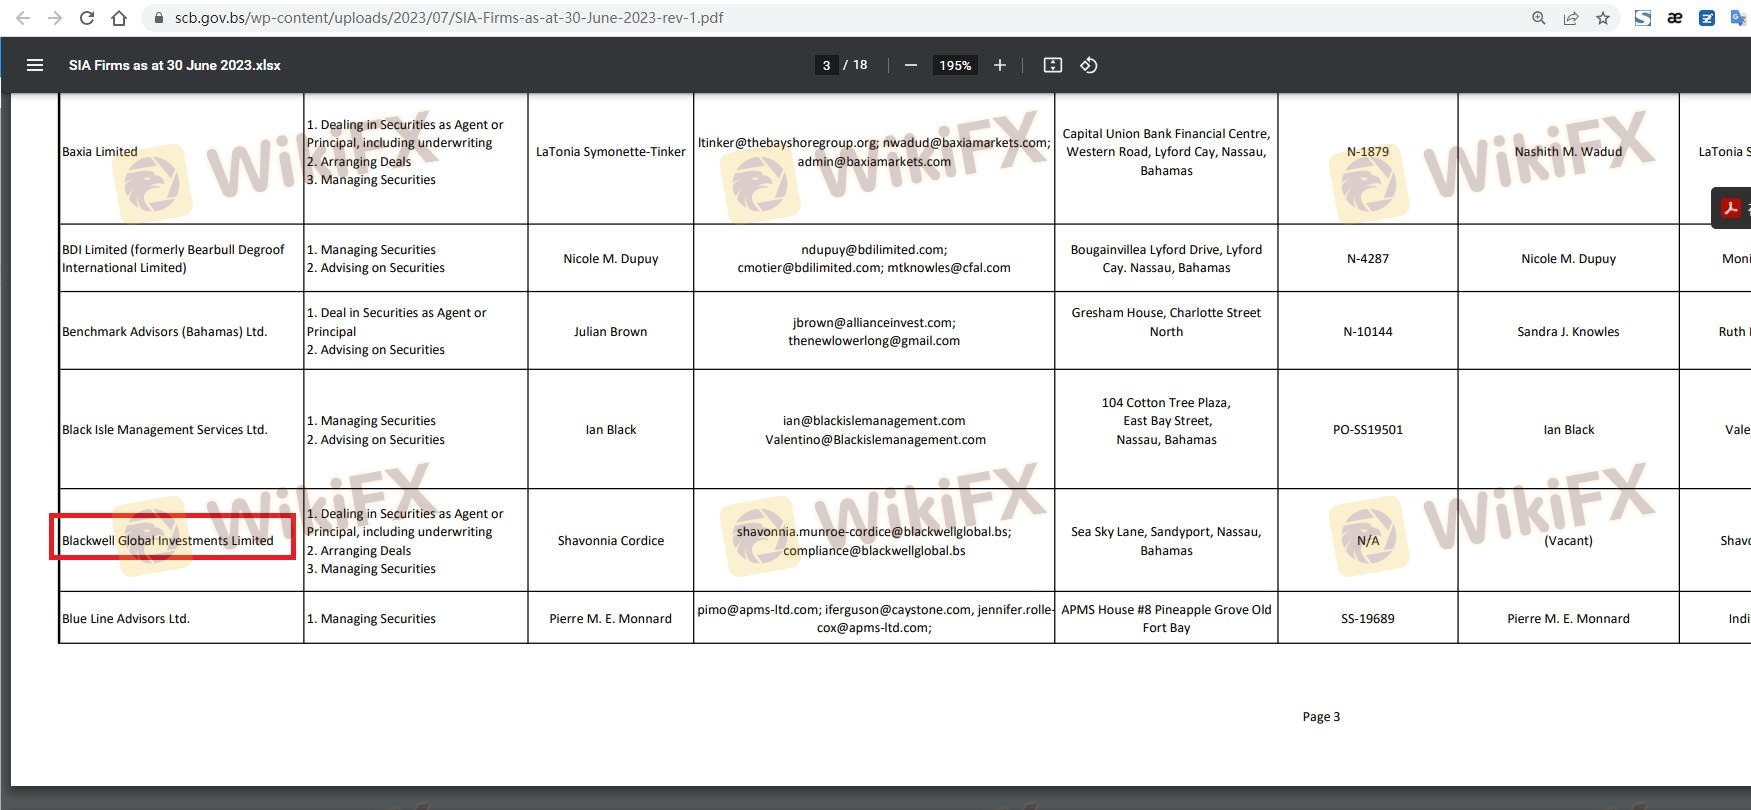Click 'ian@blackislemanagement.com' email text

(x=874, y=421)
